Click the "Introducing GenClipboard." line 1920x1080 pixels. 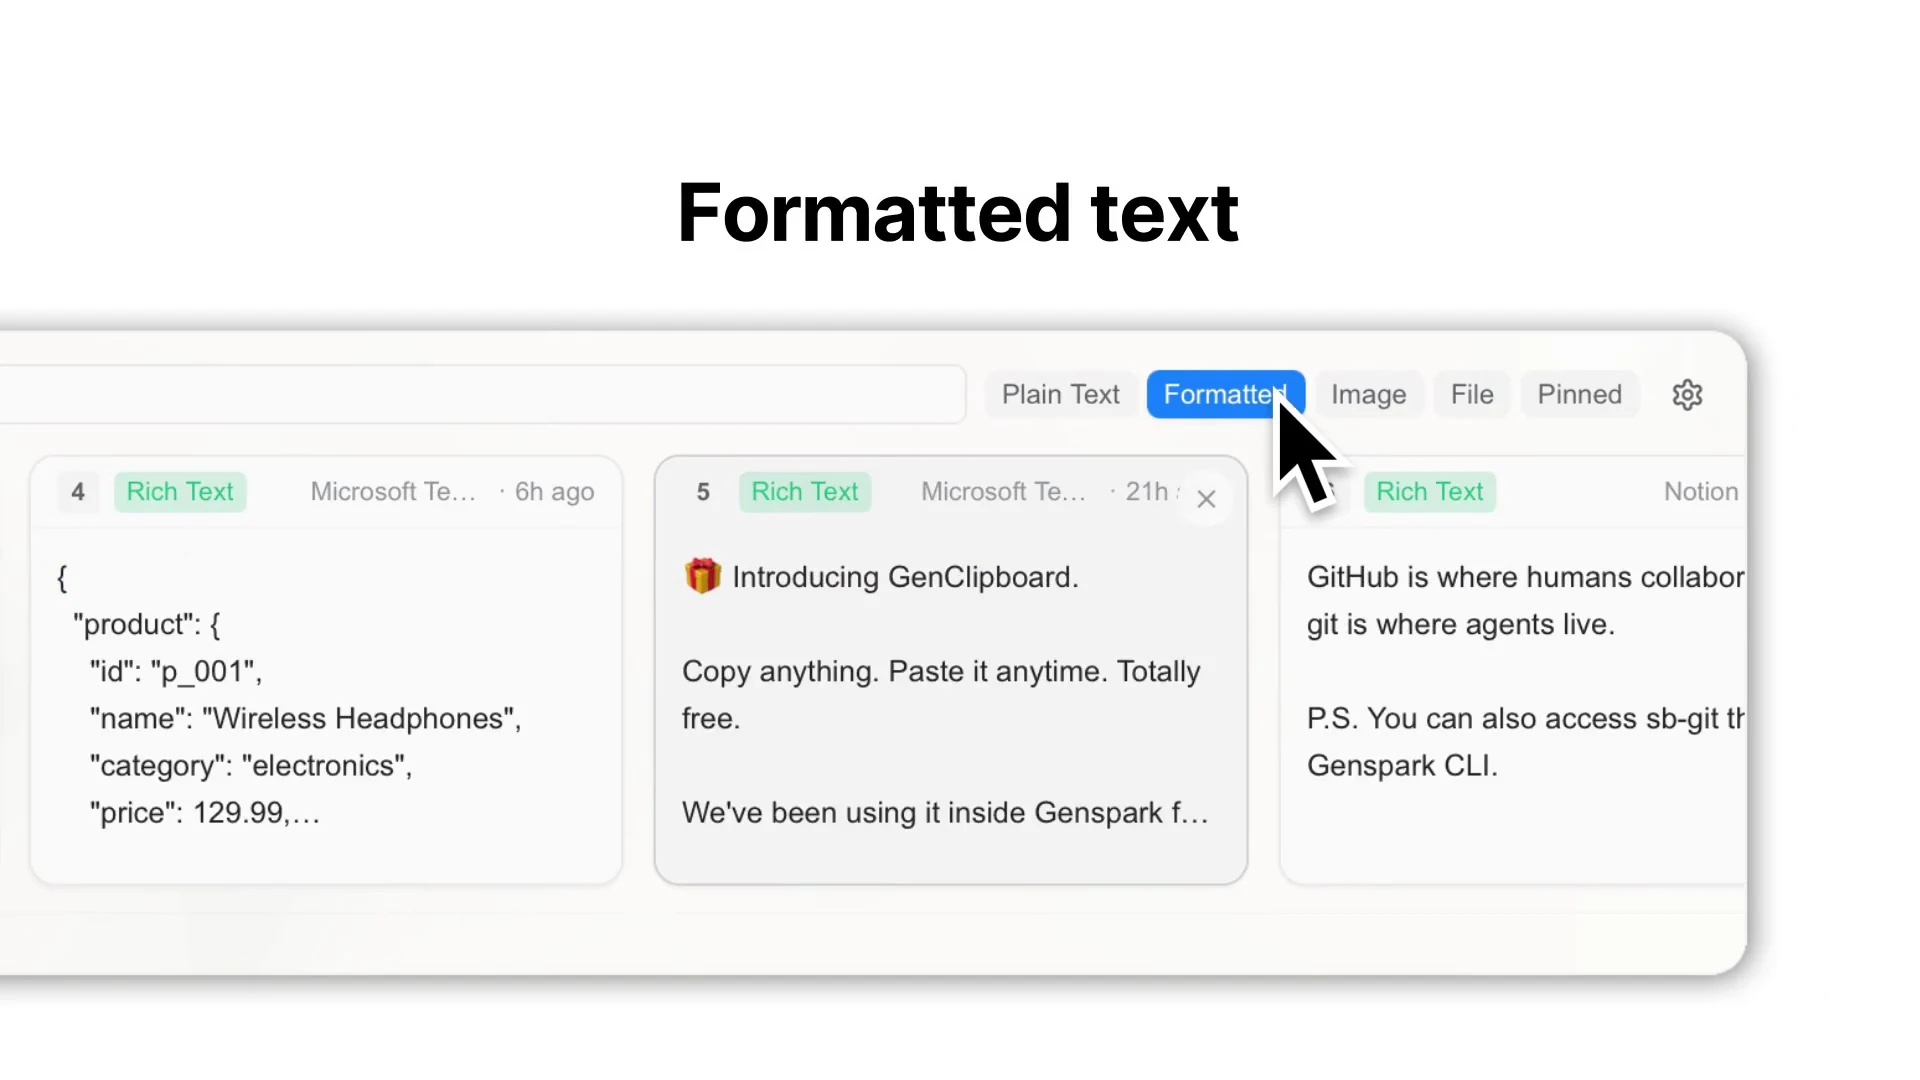(905, 577)
